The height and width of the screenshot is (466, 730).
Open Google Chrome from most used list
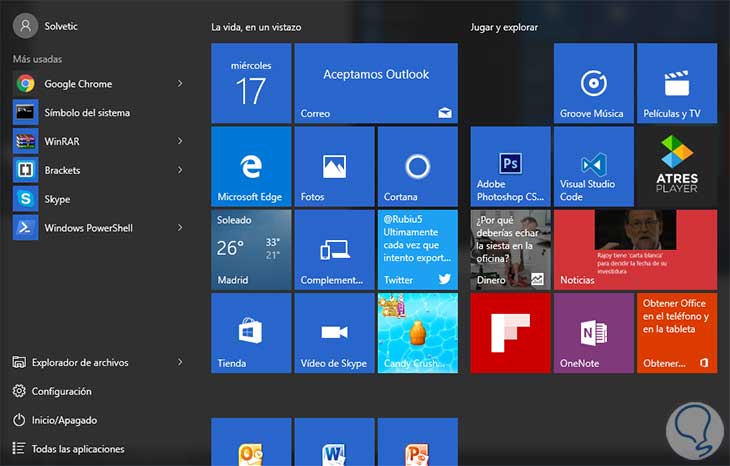[x=100, y=84]
